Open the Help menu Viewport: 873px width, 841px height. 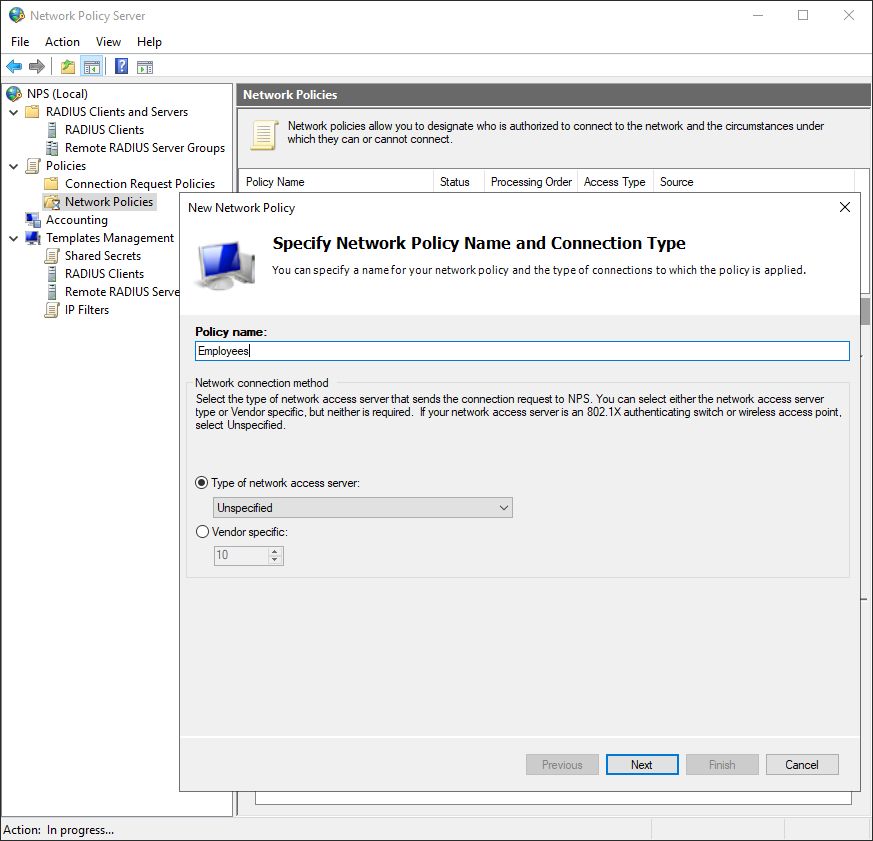pyautogui.click(x=149, y=42)
